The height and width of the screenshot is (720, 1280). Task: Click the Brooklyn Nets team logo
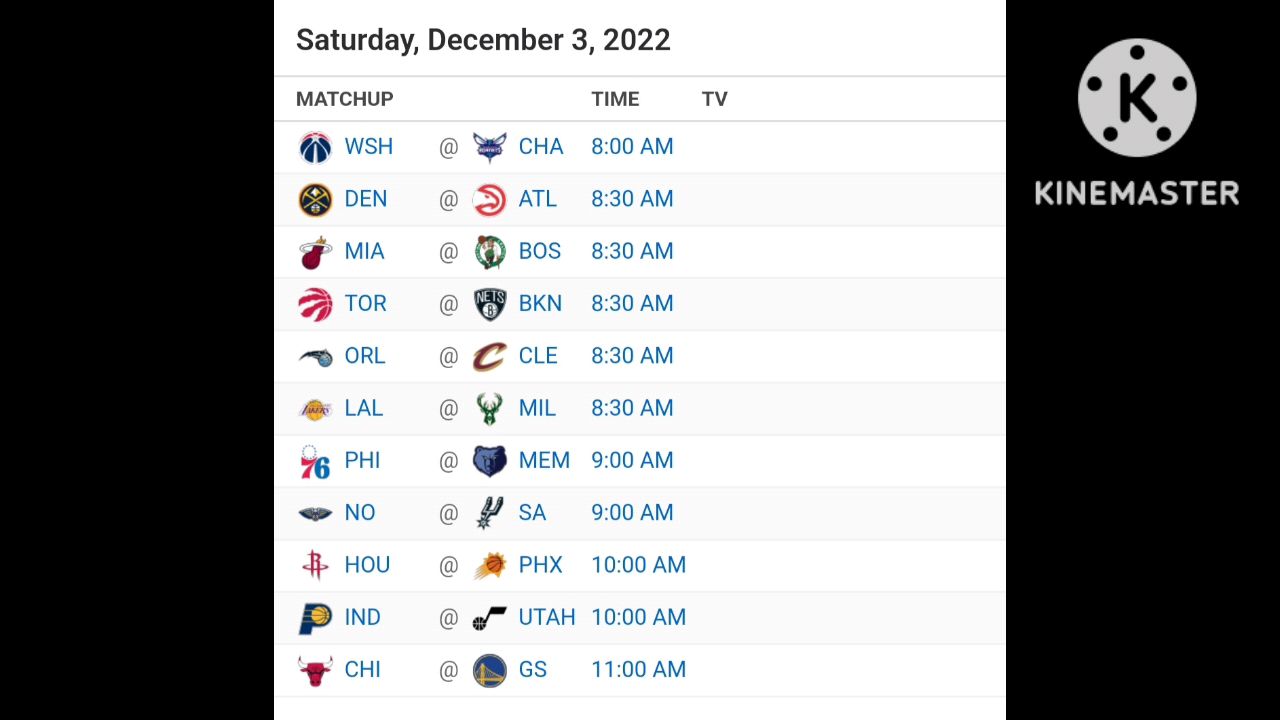click(x=489, y=304)
